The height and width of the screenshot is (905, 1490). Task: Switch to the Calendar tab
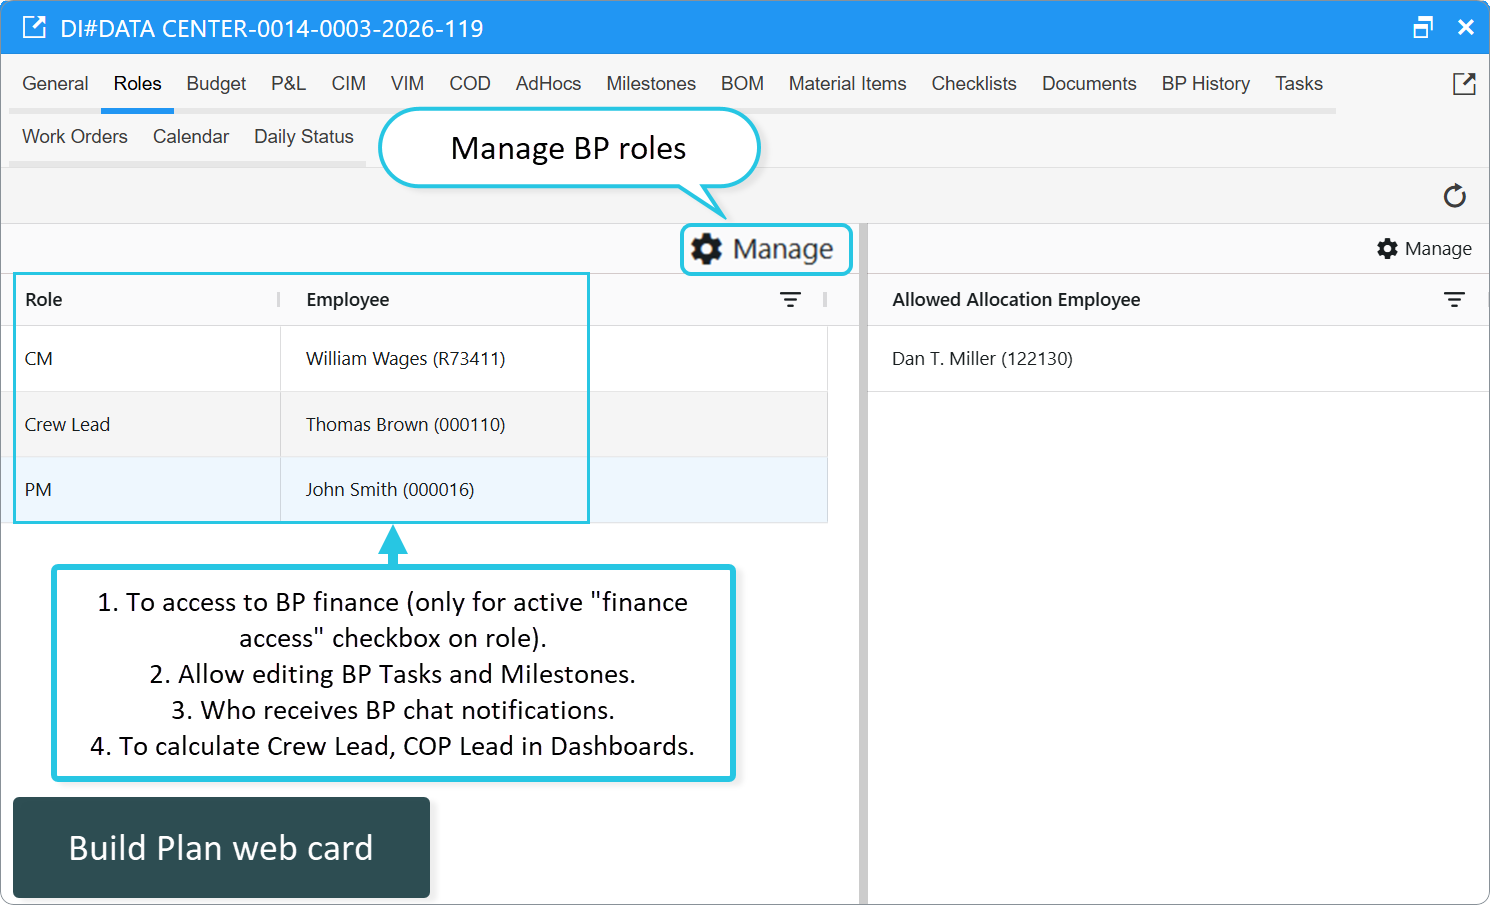click(191, 137)
